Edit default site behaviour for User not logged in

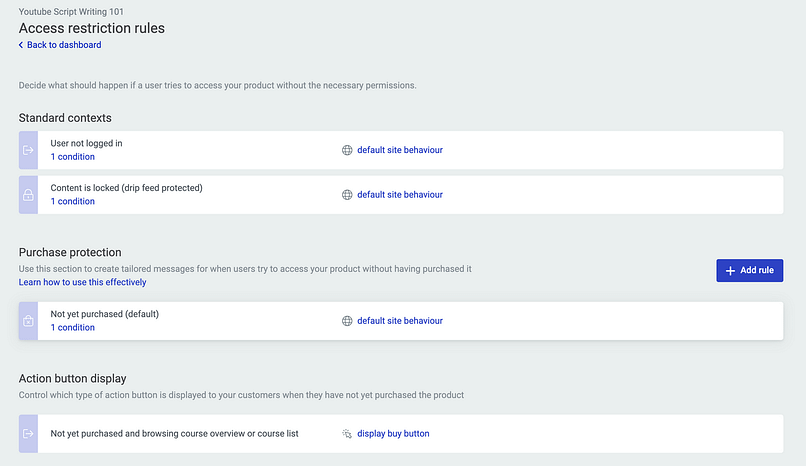(x=399, y=150)
